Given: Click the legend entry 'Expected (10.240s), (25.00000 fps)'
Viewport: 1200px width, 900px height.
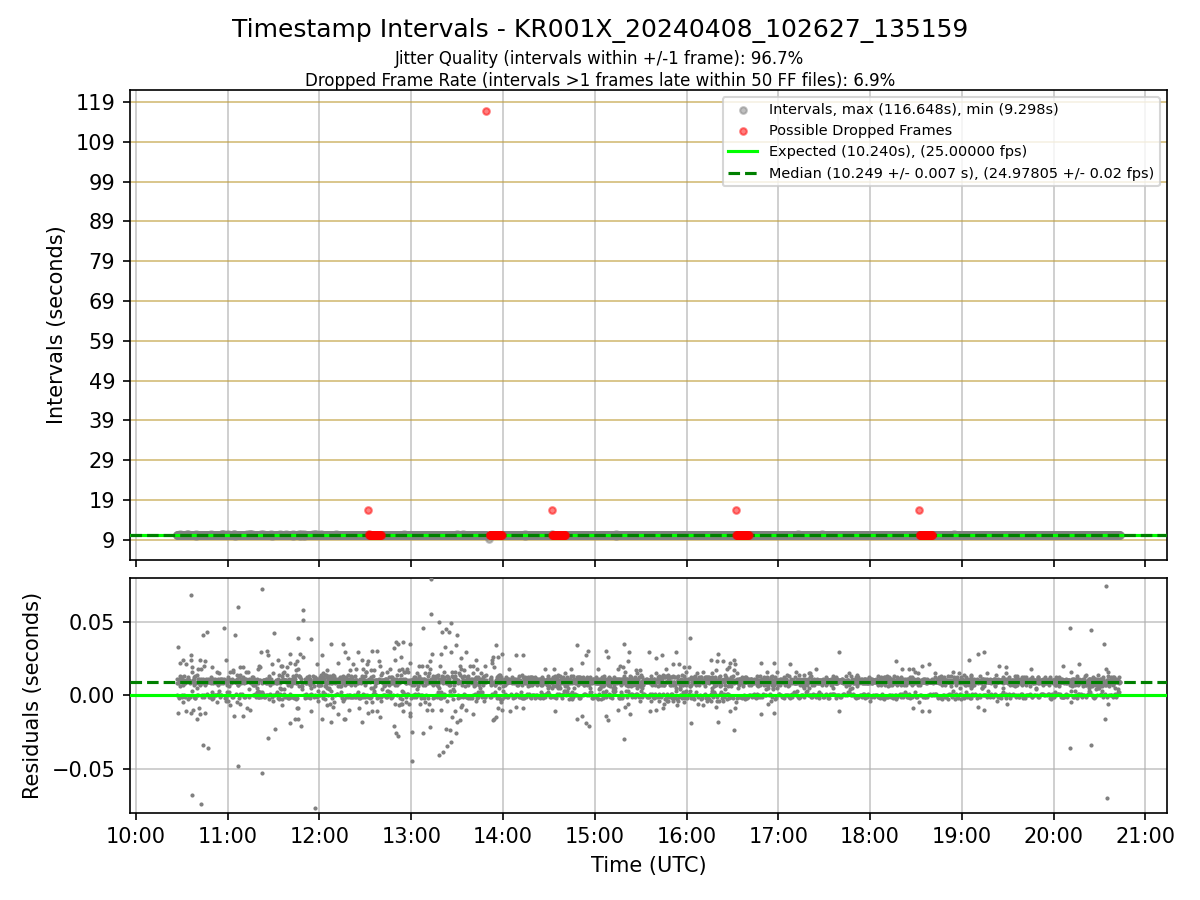Looking at the screenshot, I should (x=898, y=151).
